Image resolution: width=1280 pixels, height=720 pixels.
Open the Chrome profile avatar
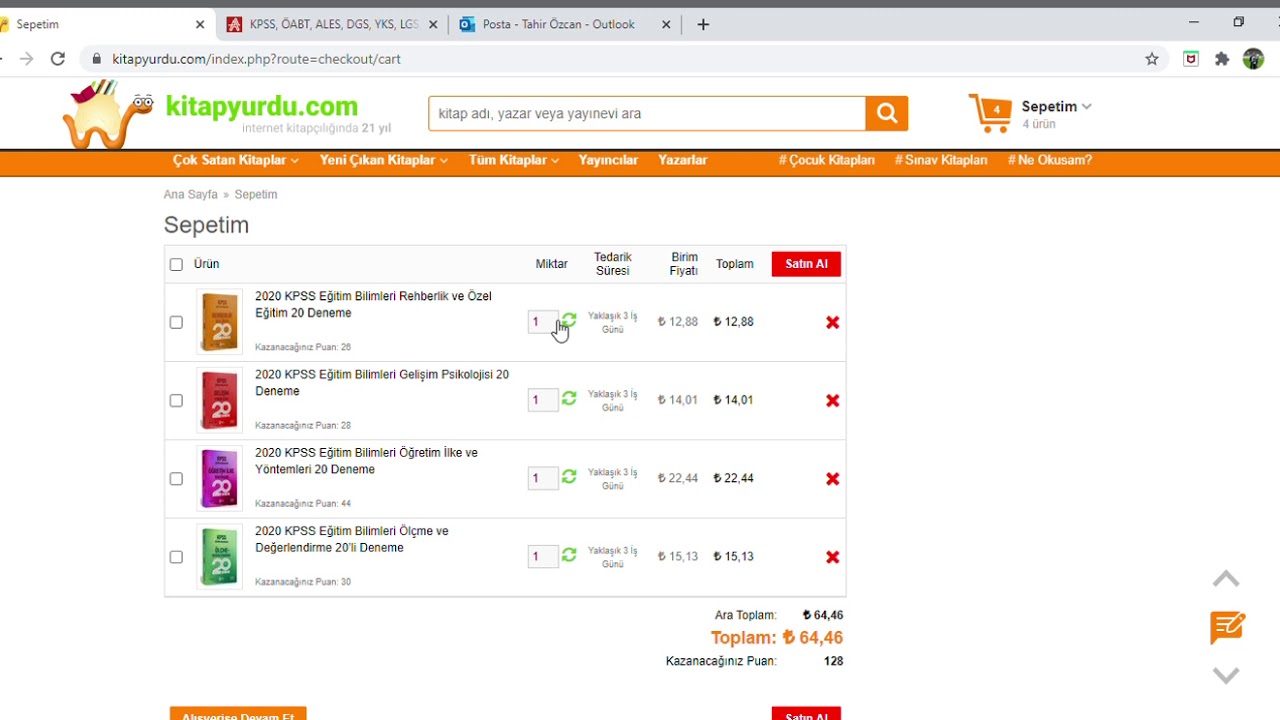point(1253,59)
